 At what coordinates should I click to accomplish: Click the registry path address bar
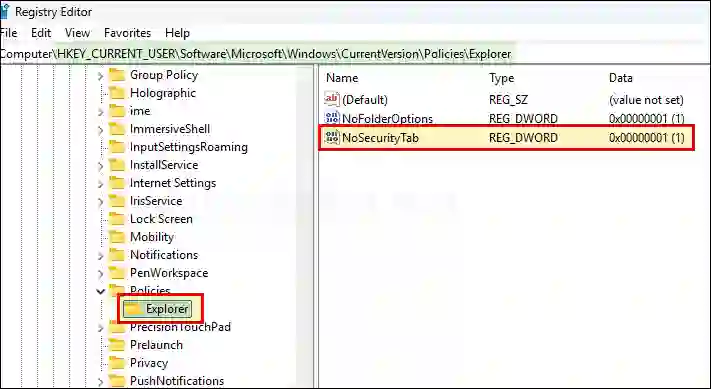click(356, 54)
